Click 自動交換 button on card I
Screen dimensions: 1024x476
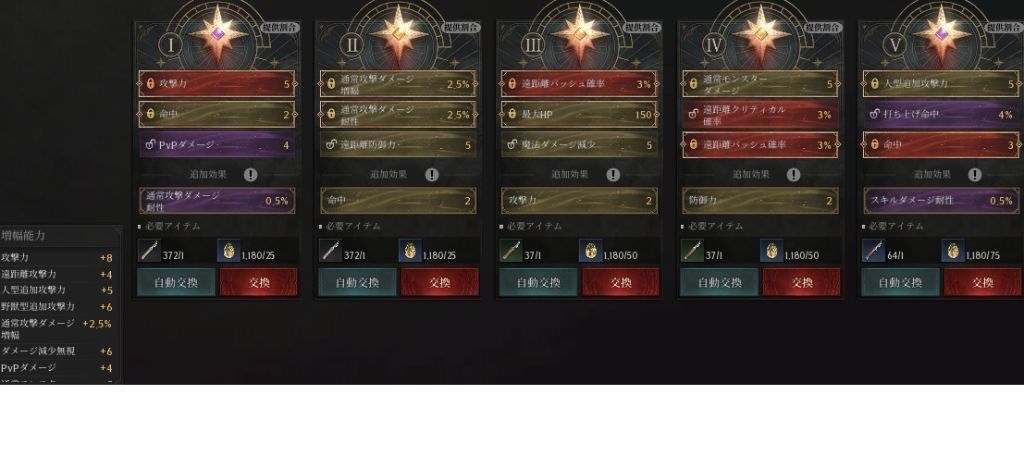pos(176,282)
